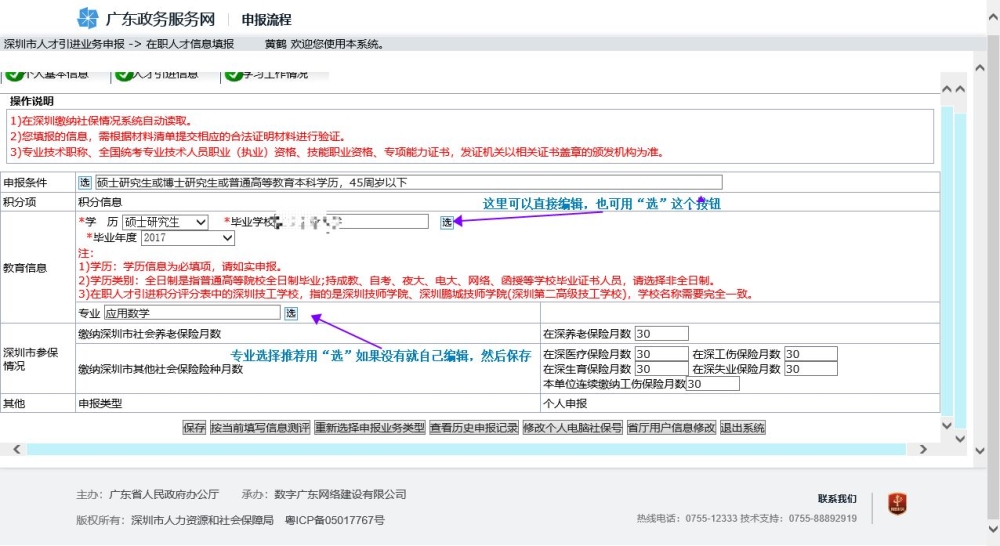Click 省厅用户信息修改 button
The image size is (1000, 546).
[671, 427]
